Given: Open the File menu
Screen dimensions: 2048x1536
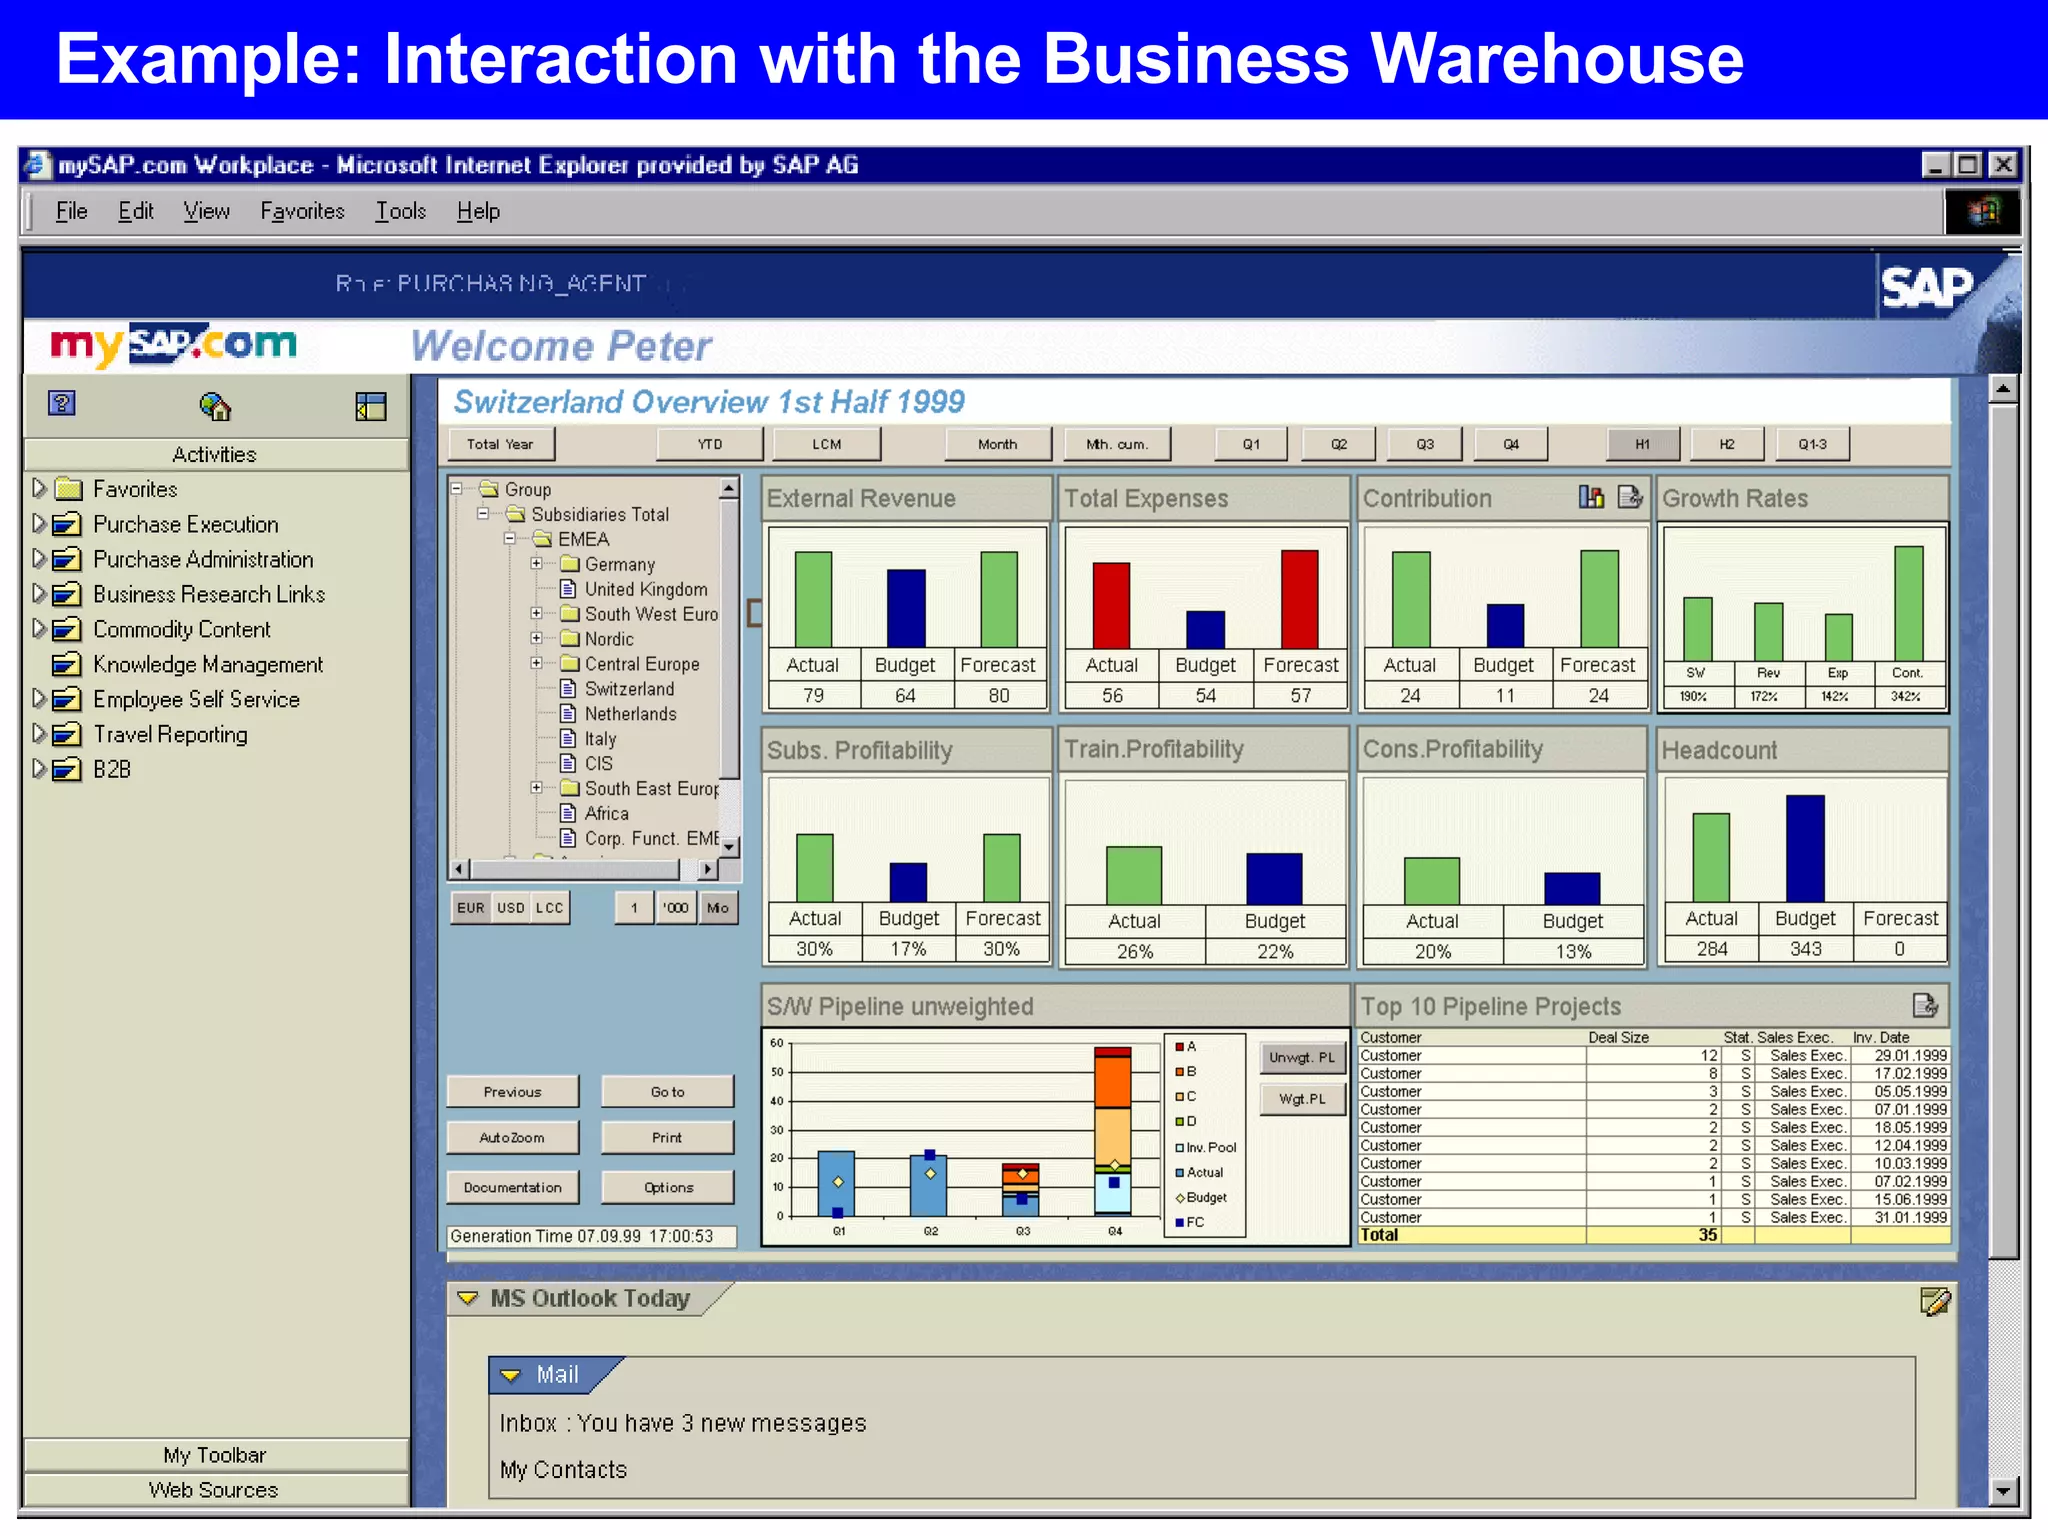Looking at the screenshot, I should click(x=71, y=211).
